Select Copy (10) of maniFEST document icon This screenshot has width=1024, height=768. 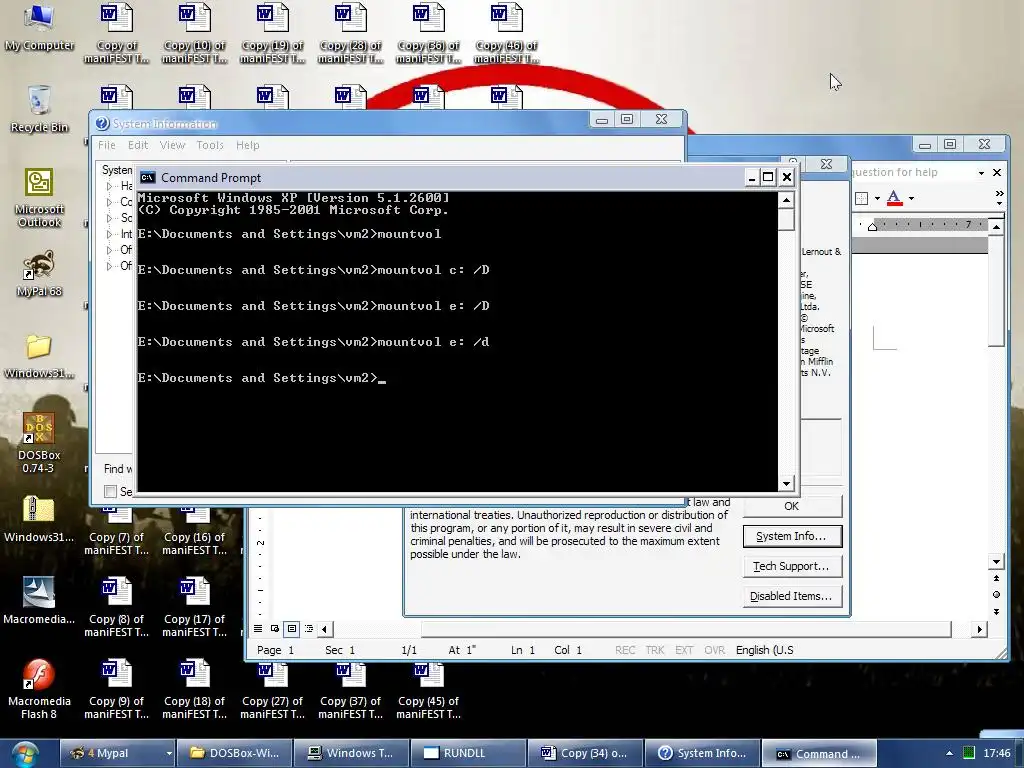coord(195,33)
